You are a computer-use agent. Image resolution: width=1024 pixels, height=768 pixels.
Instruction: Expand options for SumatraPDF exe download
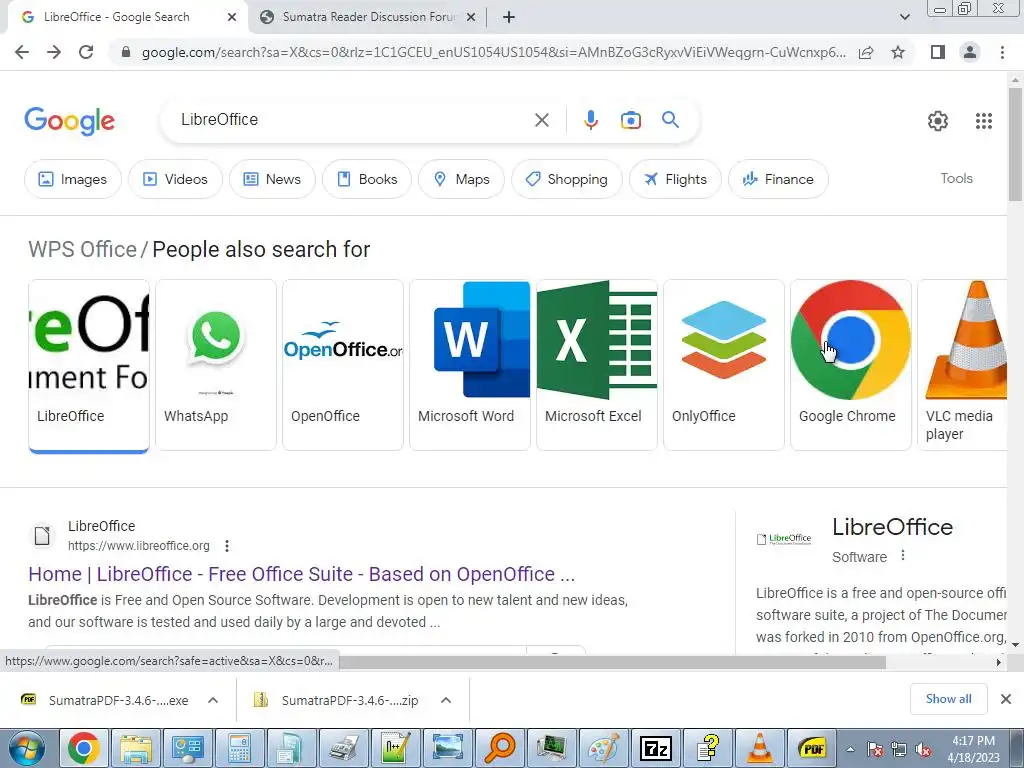213,700
